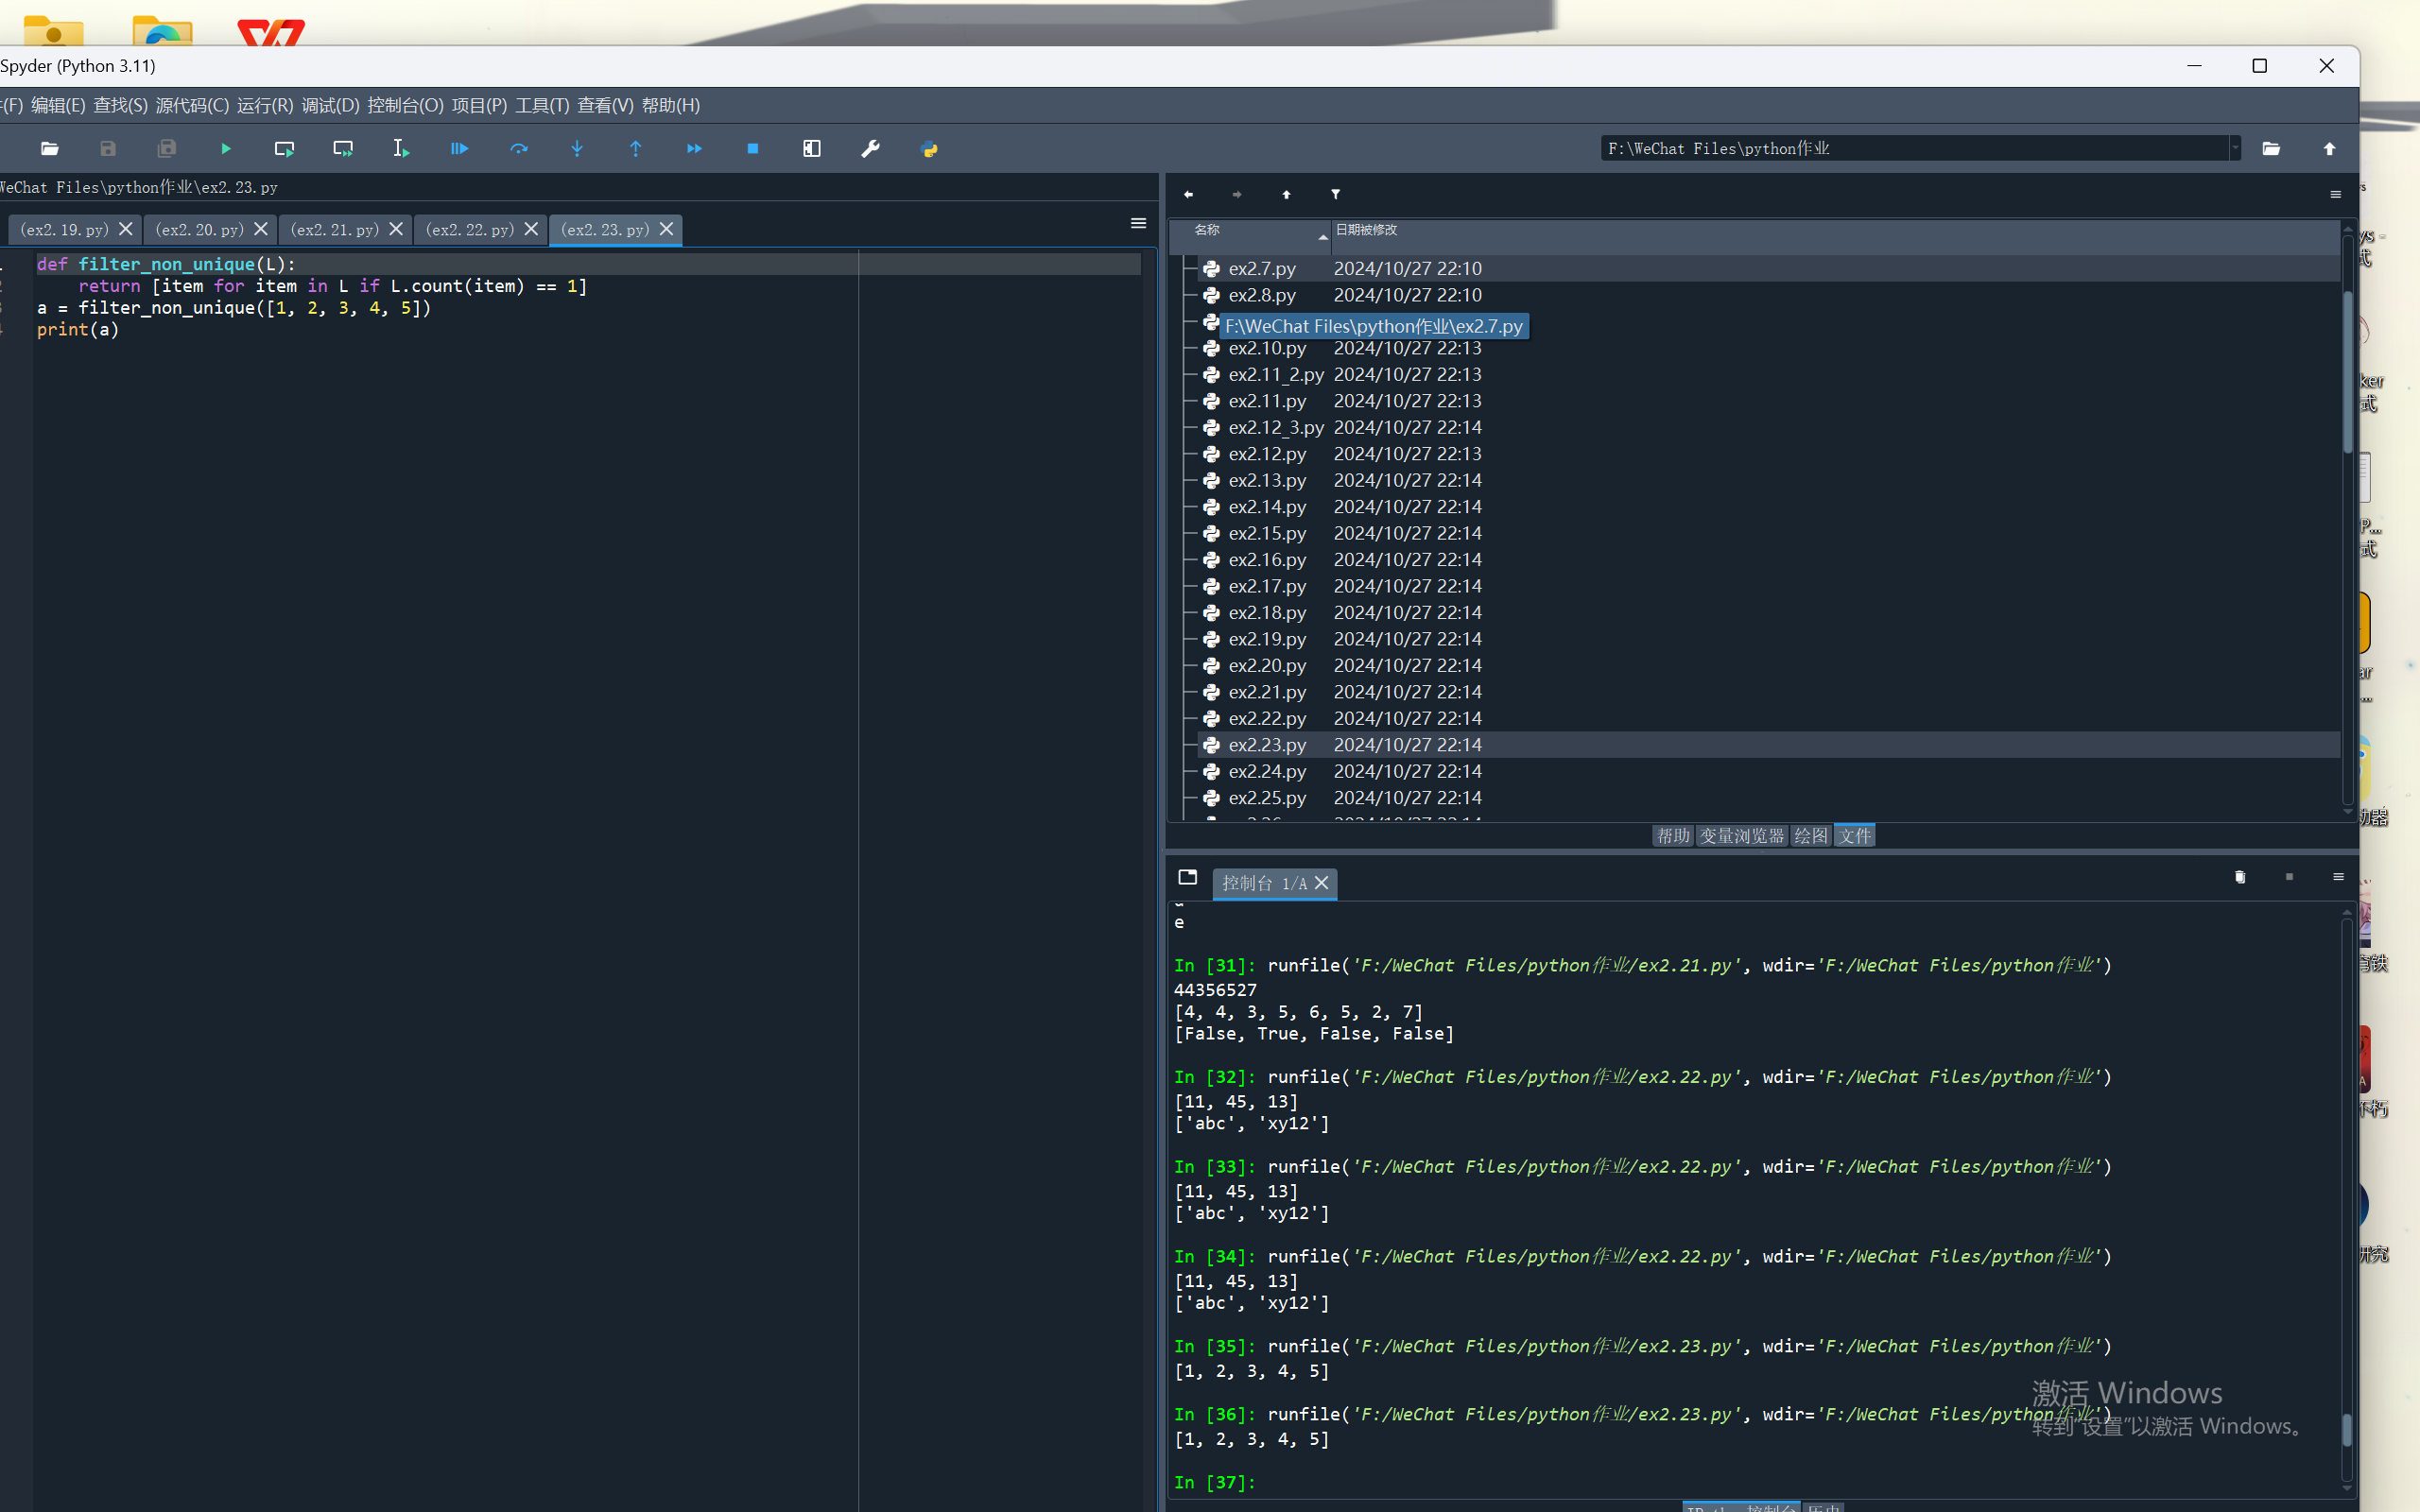Maximize the current pane from the toolbar
This screenshot has width=2420, height=1512.
(812, 149)
